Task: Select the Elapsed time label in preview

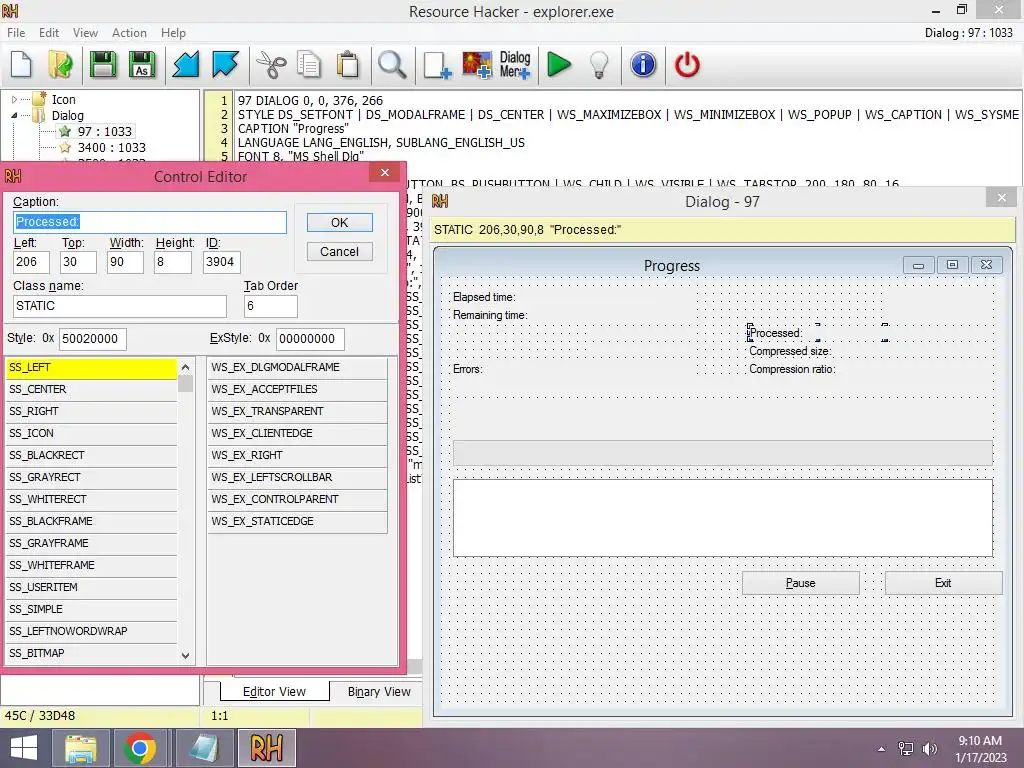Action: click(x=484, y=297)
